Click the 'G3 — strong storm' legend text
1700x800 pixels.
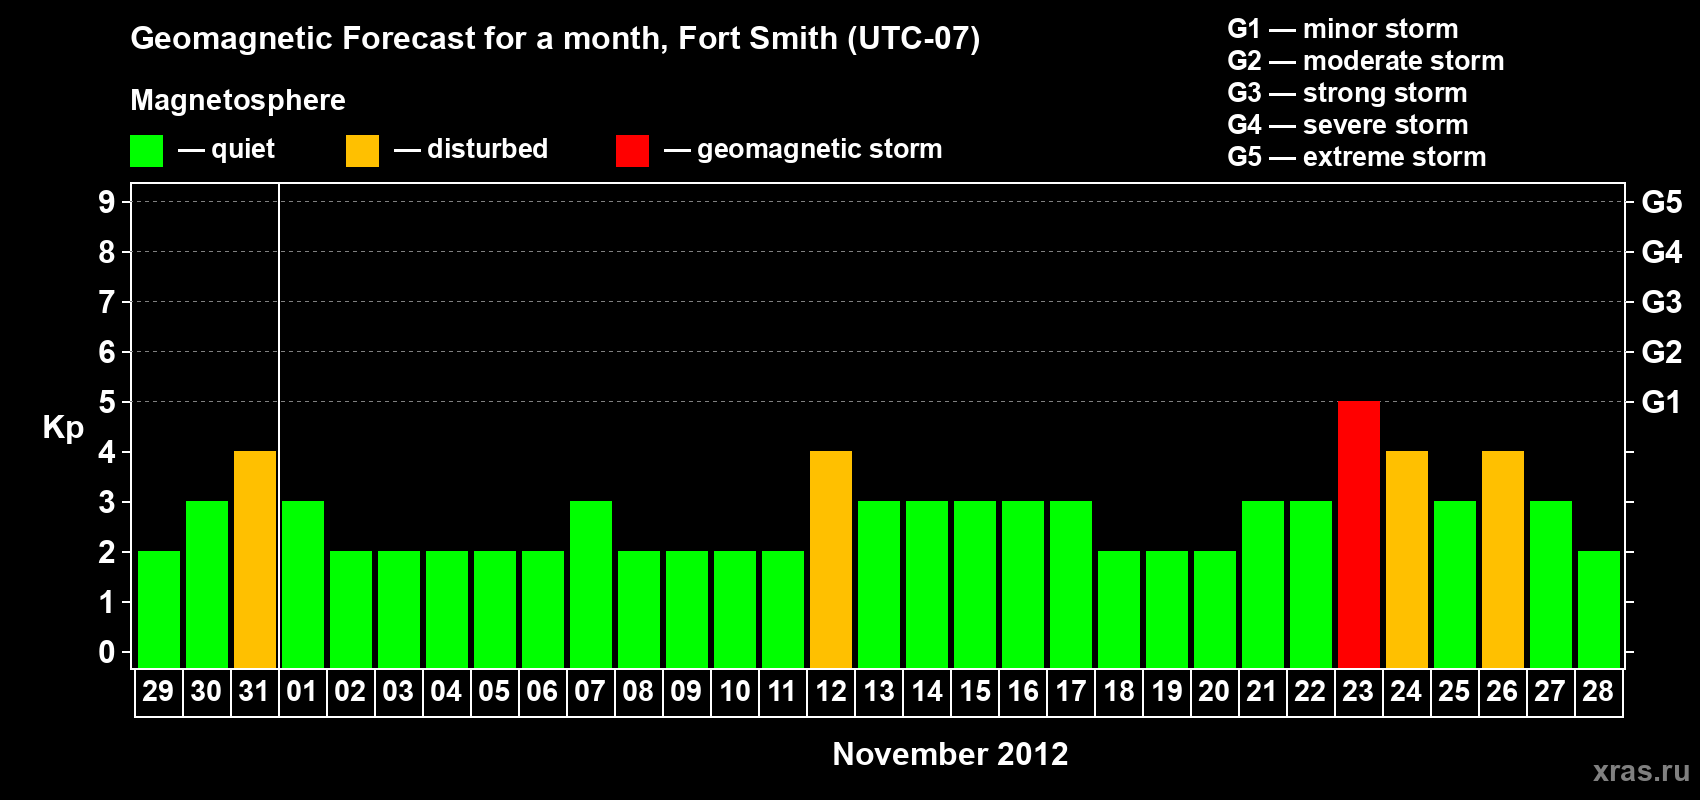pyautogui.click(x=1347, y=93)
